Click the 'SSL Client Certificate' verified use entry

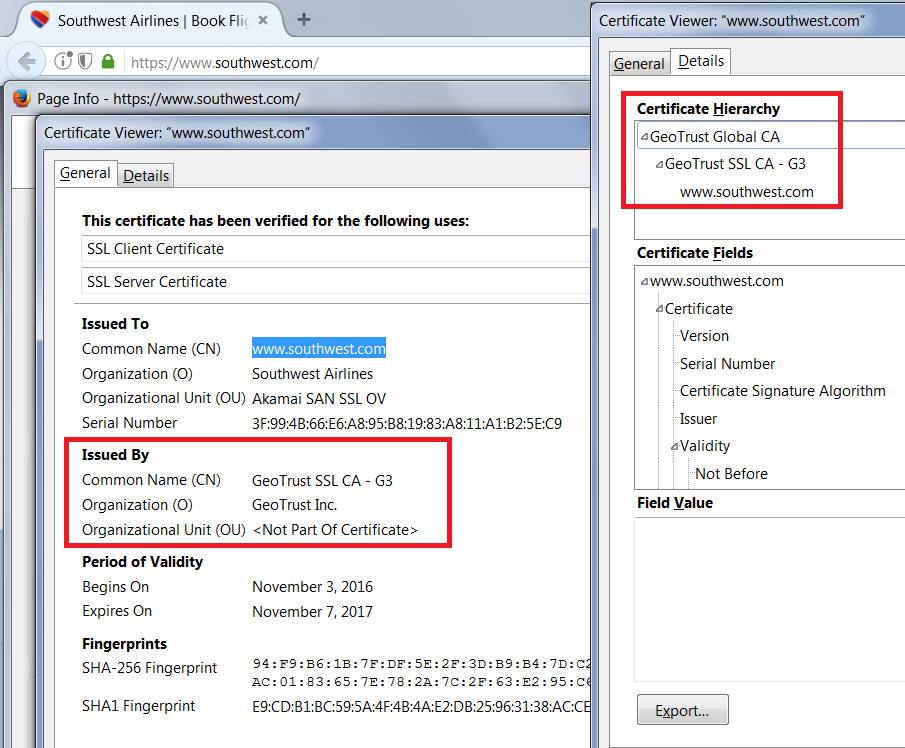point(335,249)
